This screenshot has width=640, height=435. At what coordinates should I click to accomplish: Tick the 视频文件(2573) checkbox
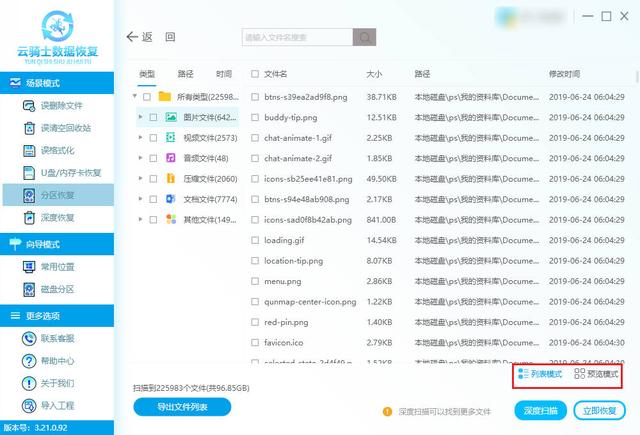tap(153, 138)
